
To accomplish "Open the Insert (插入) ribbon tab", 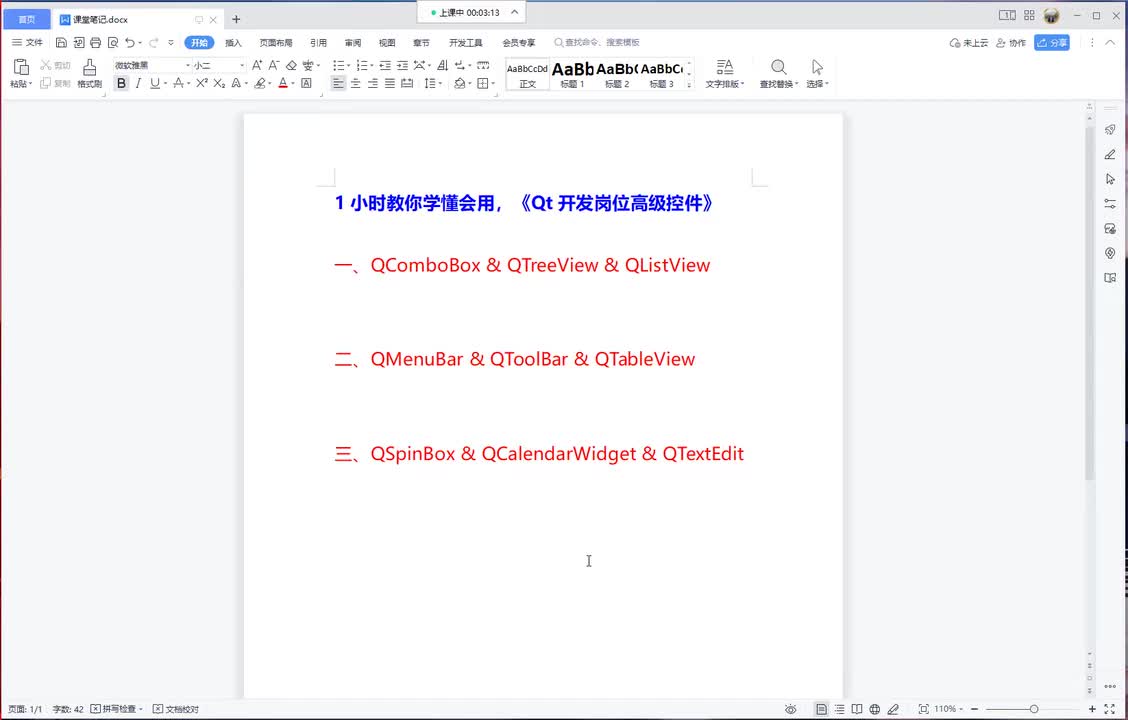I will (233, 42).
